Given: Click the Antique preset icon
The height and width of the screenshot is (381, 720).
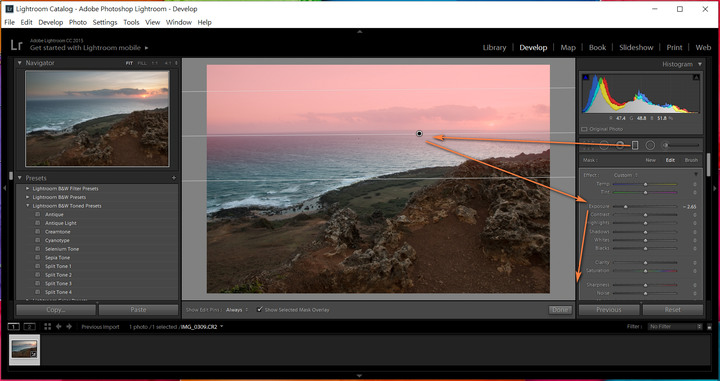Looking at the screenshot, I should coord(38,214).
